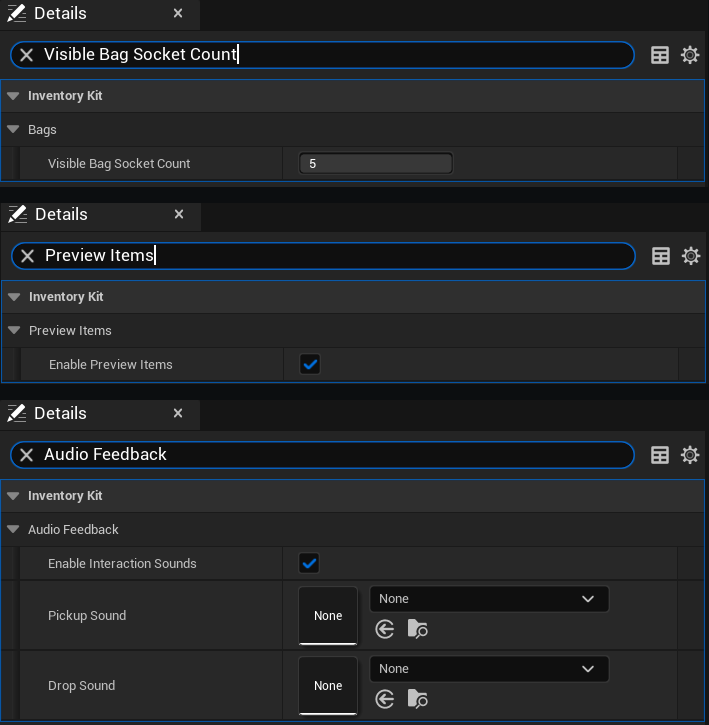Click the Pickup Sound None thumbnail
This screenshot has width=709, height=725.
pos(328,615)
